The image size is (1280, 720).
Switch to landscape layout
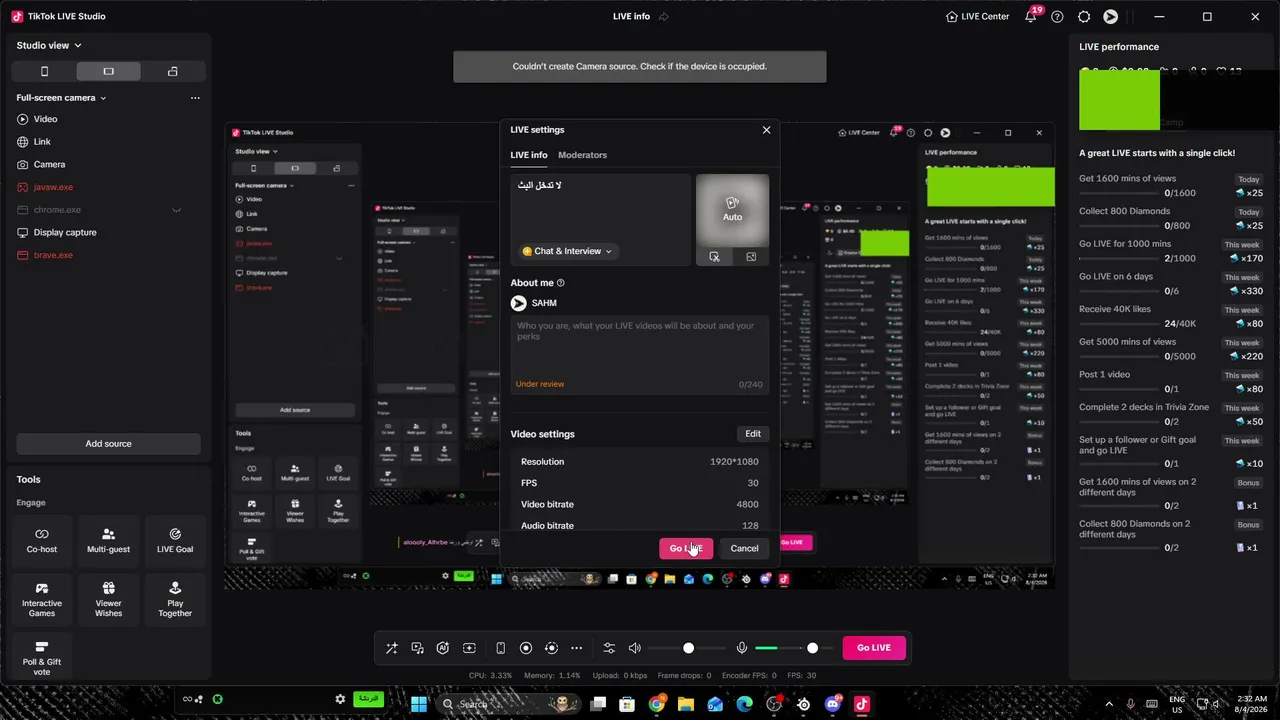click(108, 71)
